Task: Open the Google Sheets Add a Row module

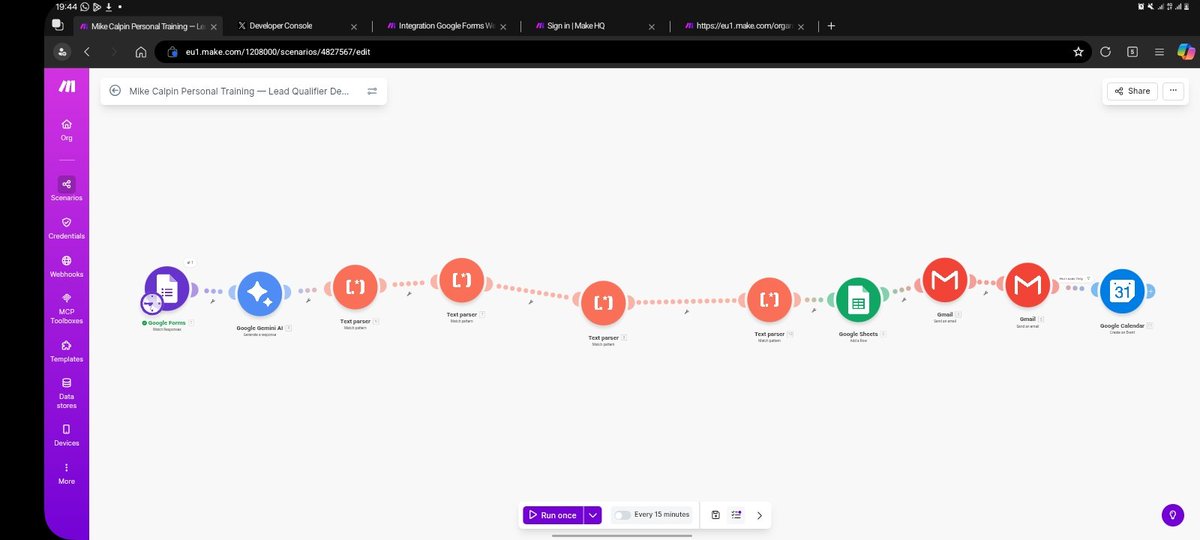Action: (858, 299)
